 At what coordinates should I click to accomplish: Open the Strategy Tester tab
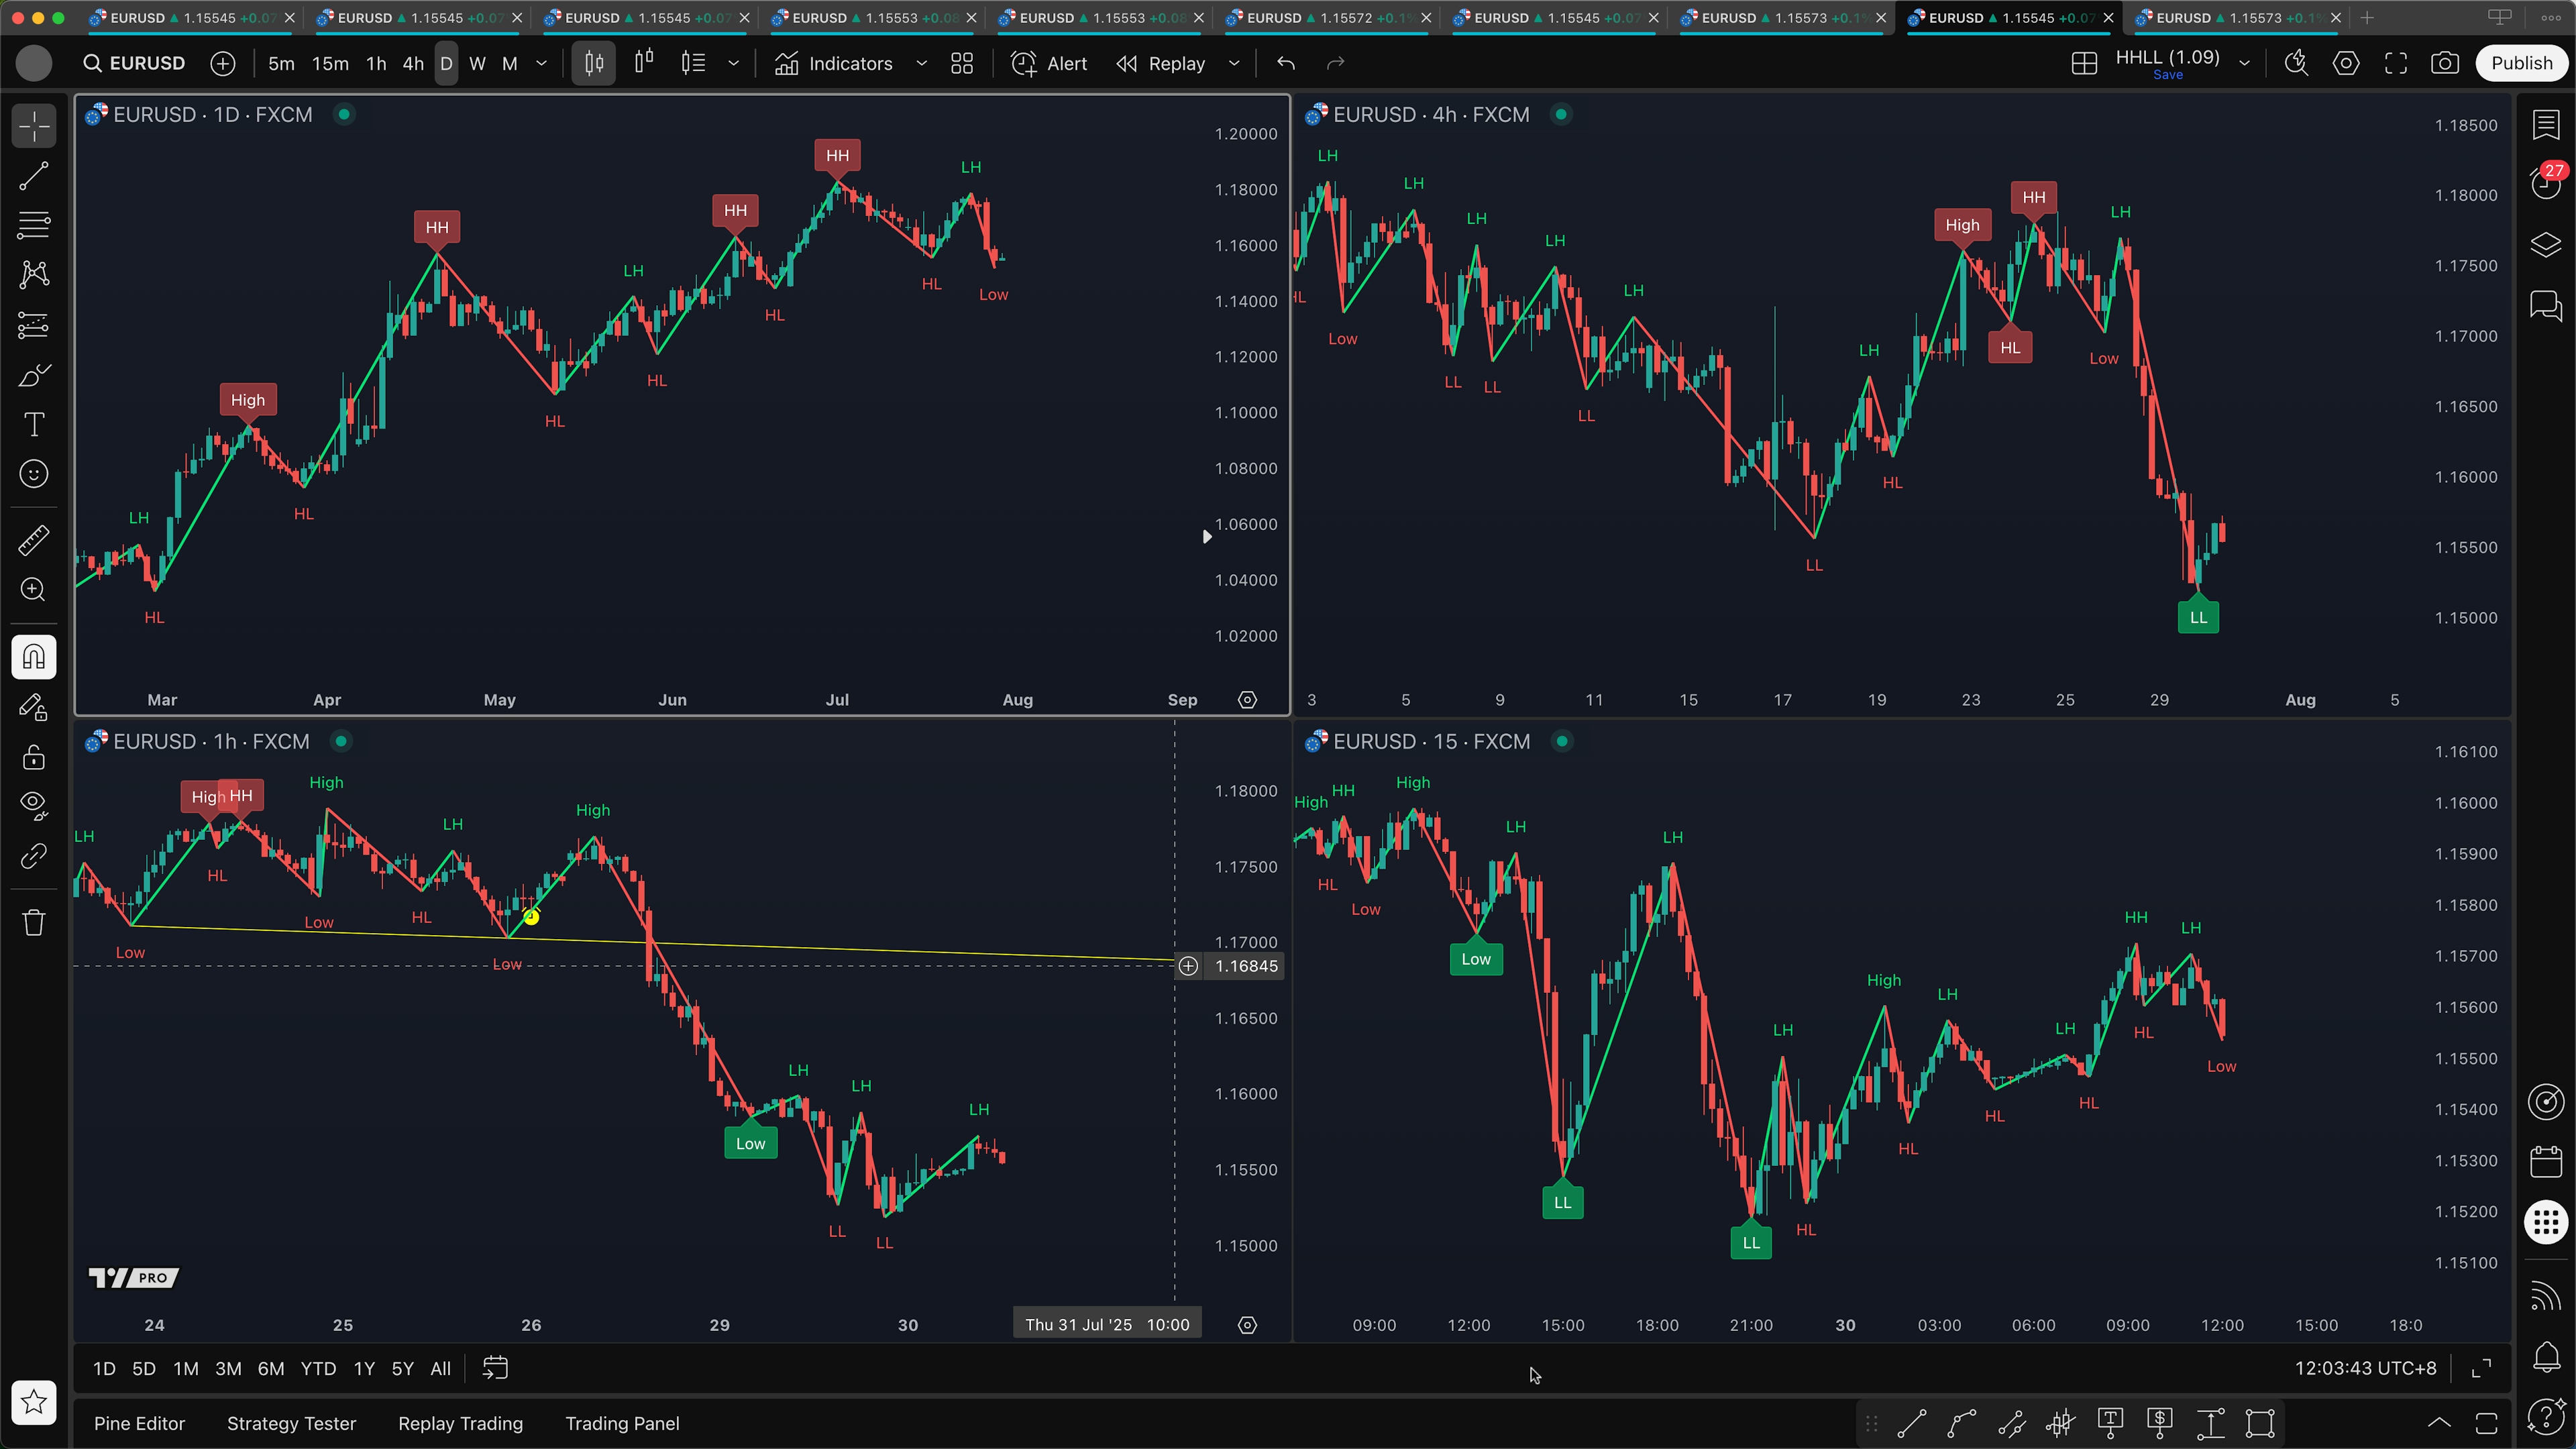[x=291, y=1423]
